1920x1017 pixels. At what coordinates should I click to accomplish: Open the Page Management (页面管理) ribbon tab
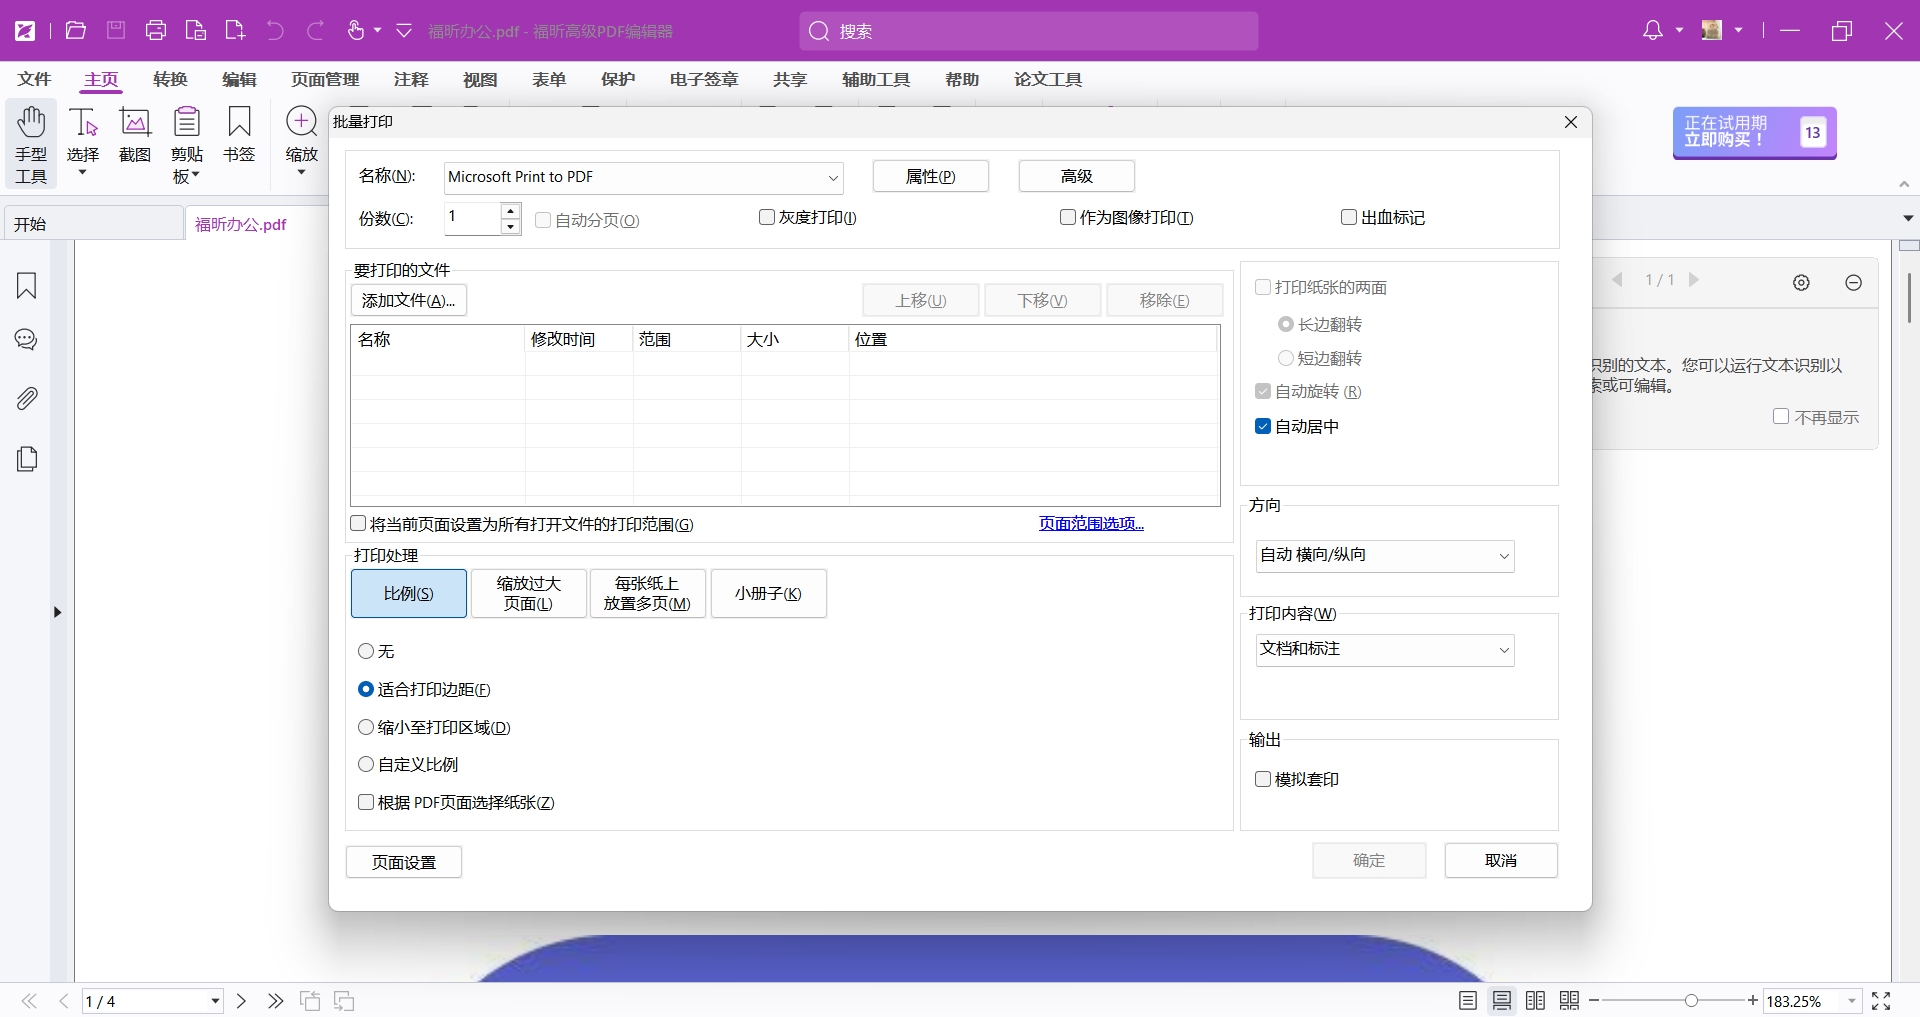(x=325, y=80)
